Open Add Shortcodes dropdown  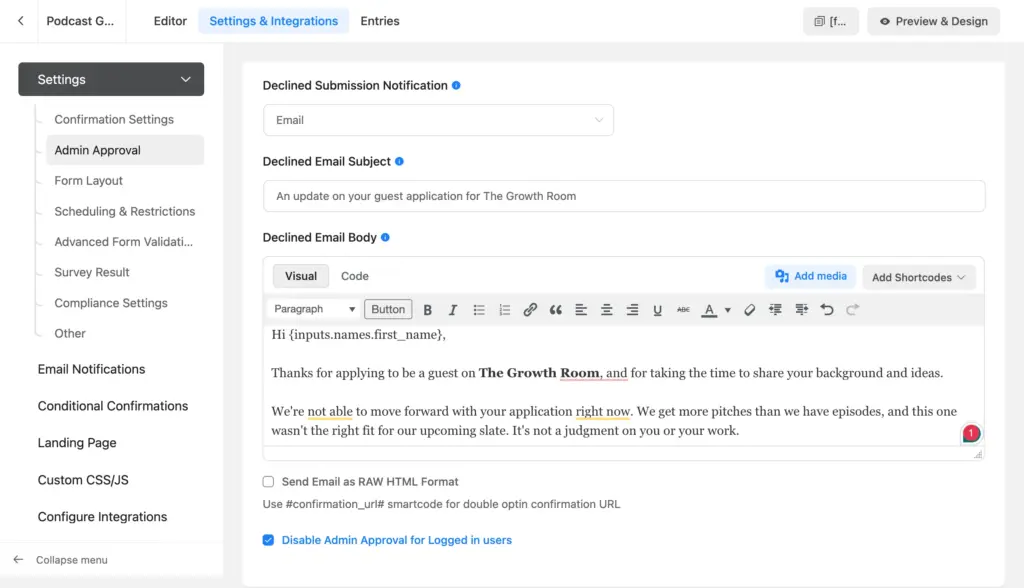tap(919, 277)
